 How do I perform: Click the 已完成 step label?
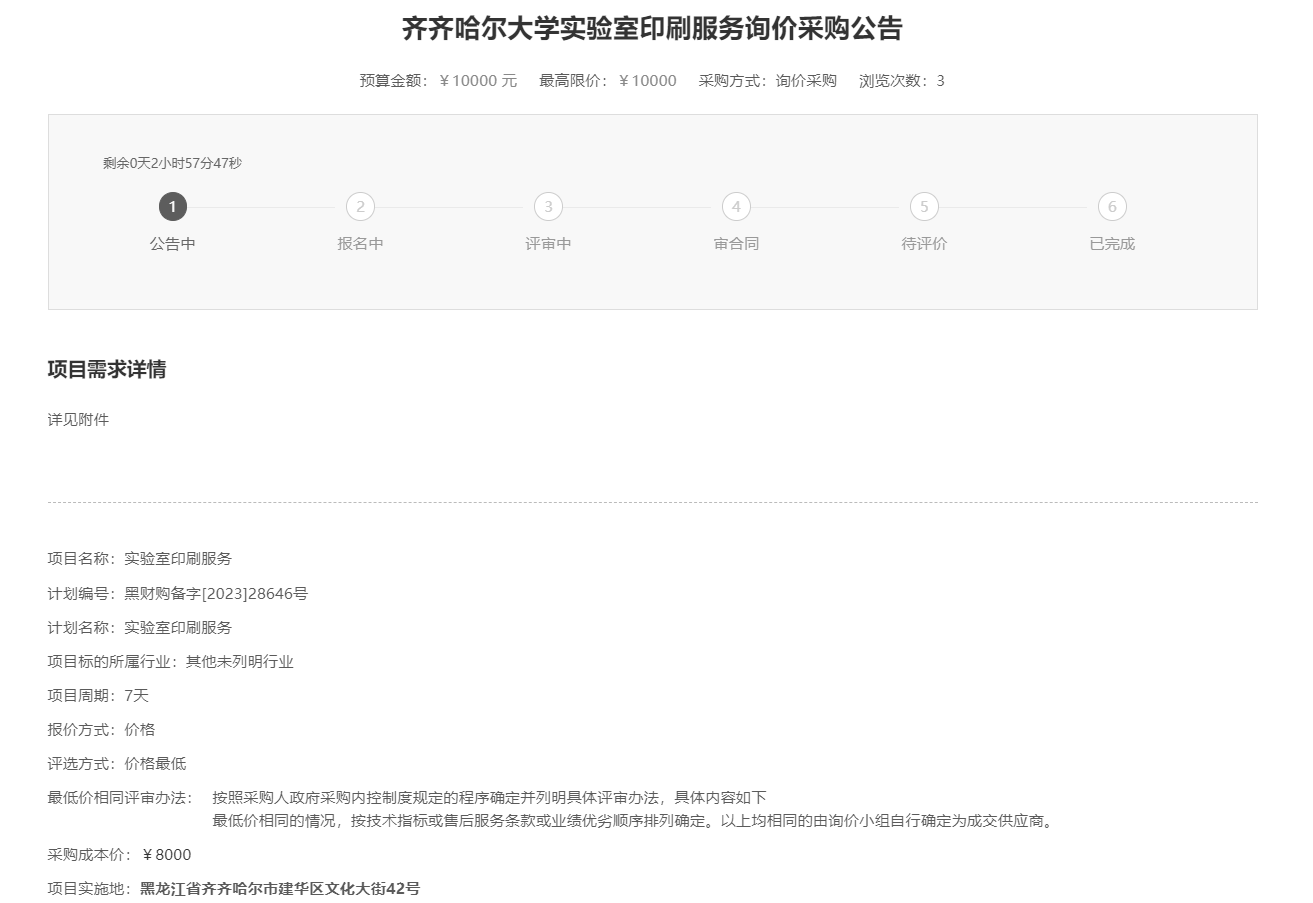1112,244
